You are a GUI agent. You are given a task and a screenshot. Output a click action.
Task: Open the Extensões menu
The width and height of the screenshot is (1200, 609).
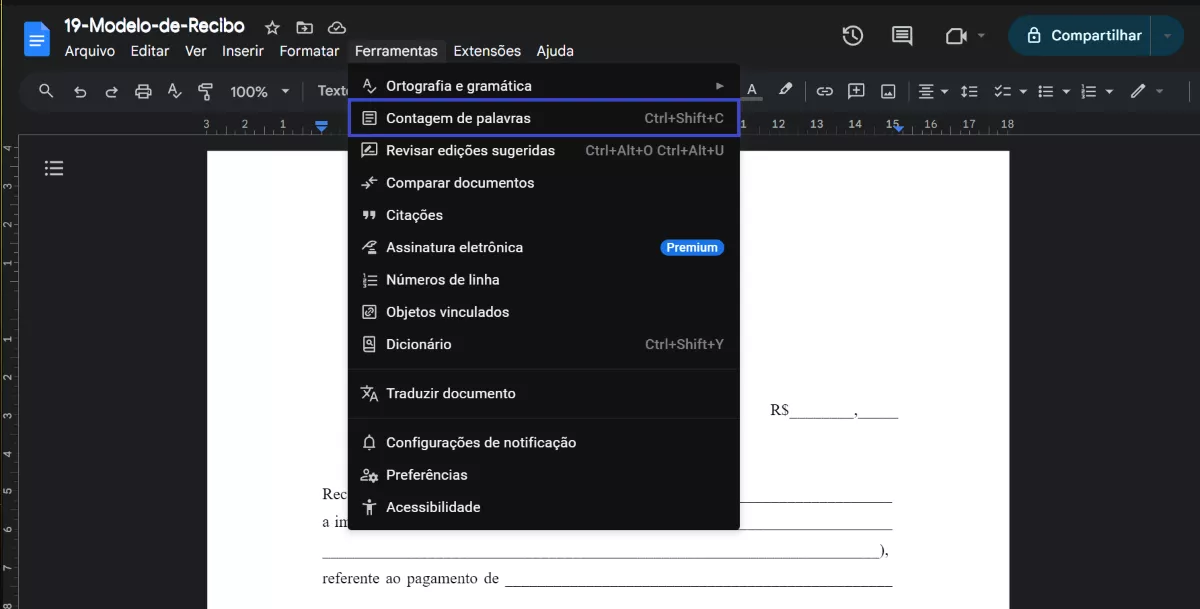(x=487, y=51)
